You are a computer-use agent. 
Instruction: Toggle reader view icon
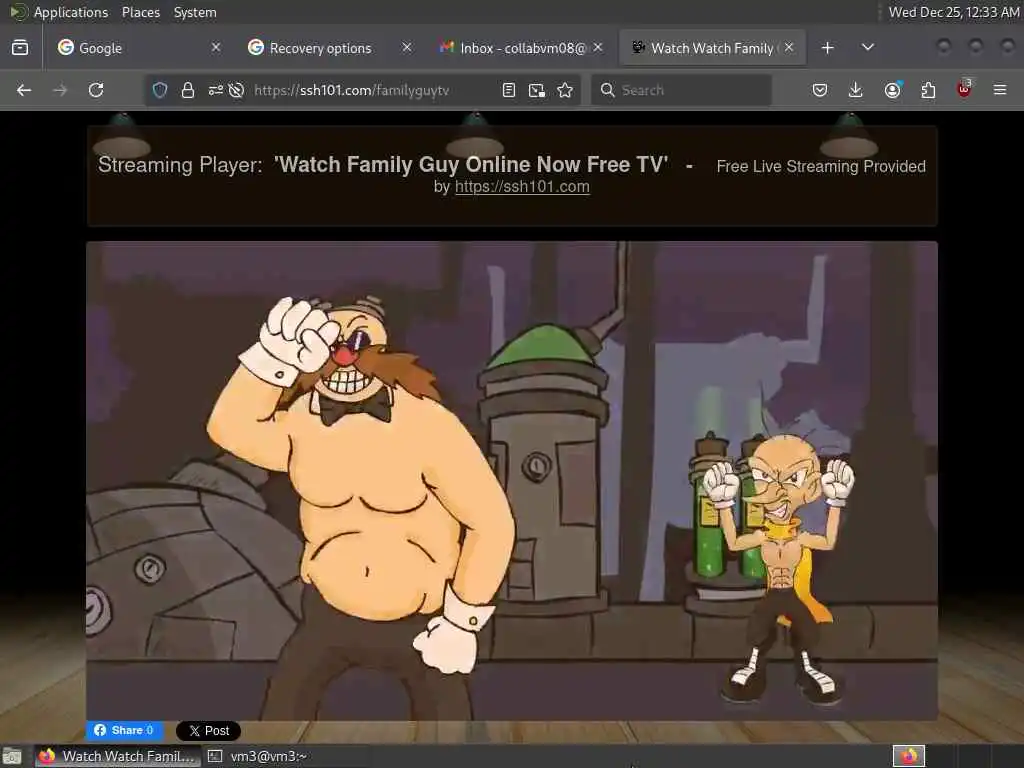tap(509, 90)
